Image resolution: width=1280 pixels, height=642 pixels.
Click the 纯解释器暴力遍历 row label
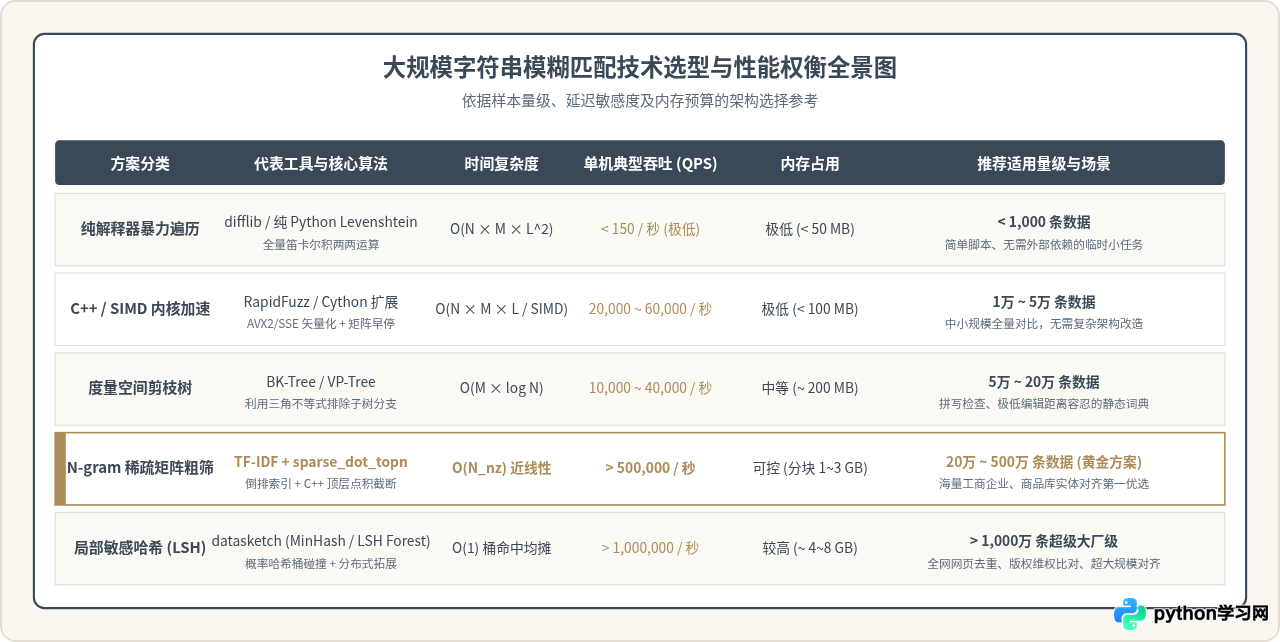(140, 229)
